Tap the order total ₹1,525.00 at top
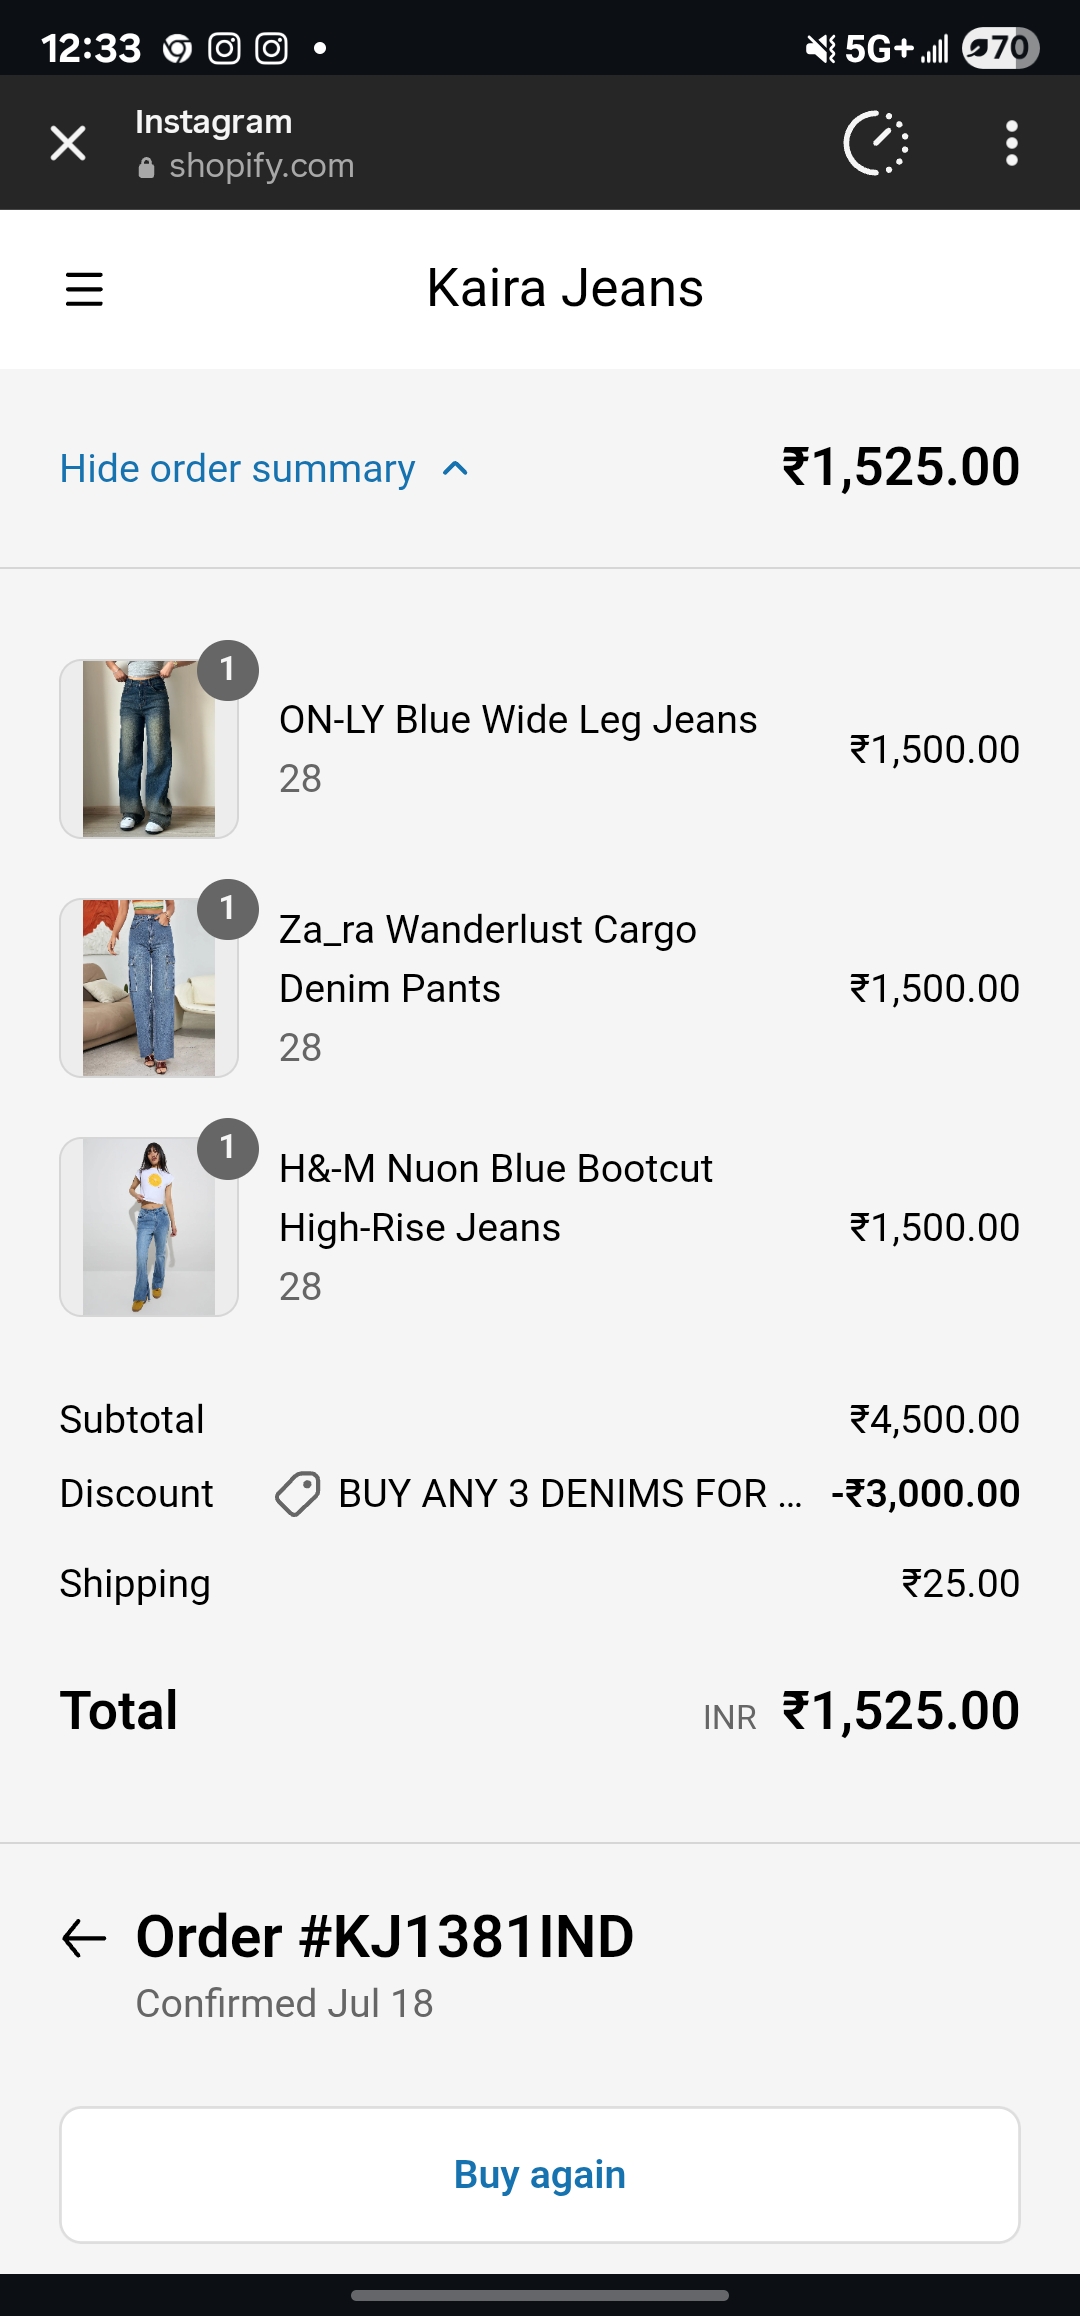This screenshot has height=2316, width=1080. pos(900,468)
